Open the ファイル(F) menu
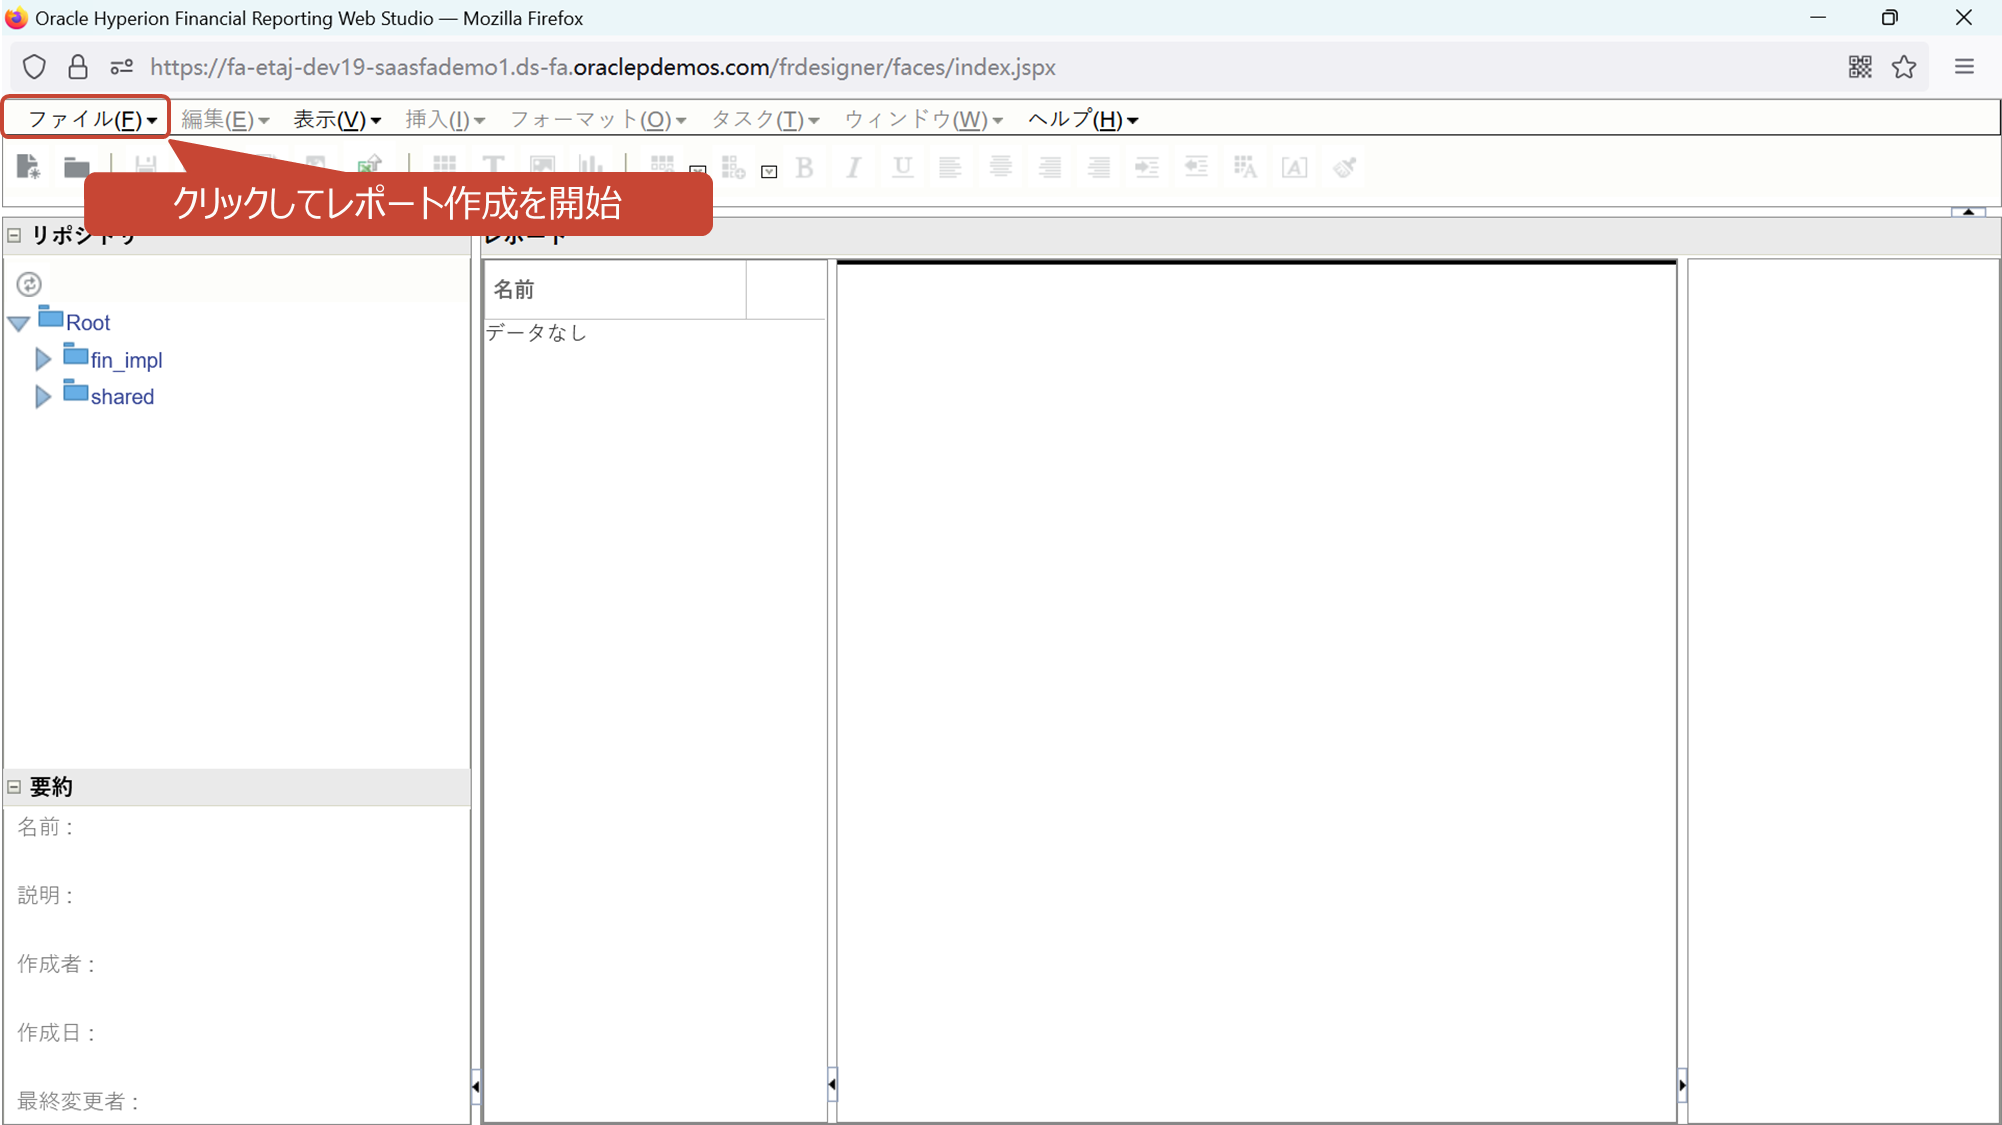 coord(90,119)
